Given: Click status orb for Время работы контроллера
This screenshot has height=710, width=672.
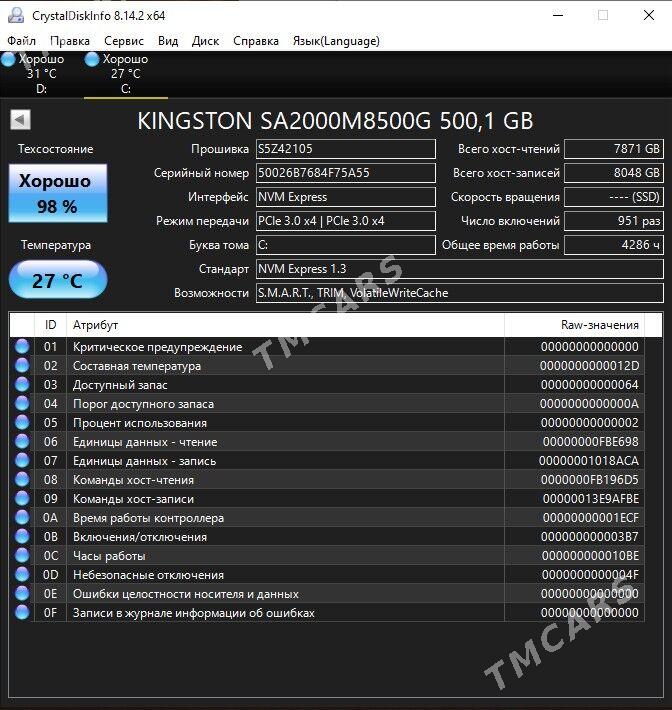Looking at the screenshot, I should (22, 518).
